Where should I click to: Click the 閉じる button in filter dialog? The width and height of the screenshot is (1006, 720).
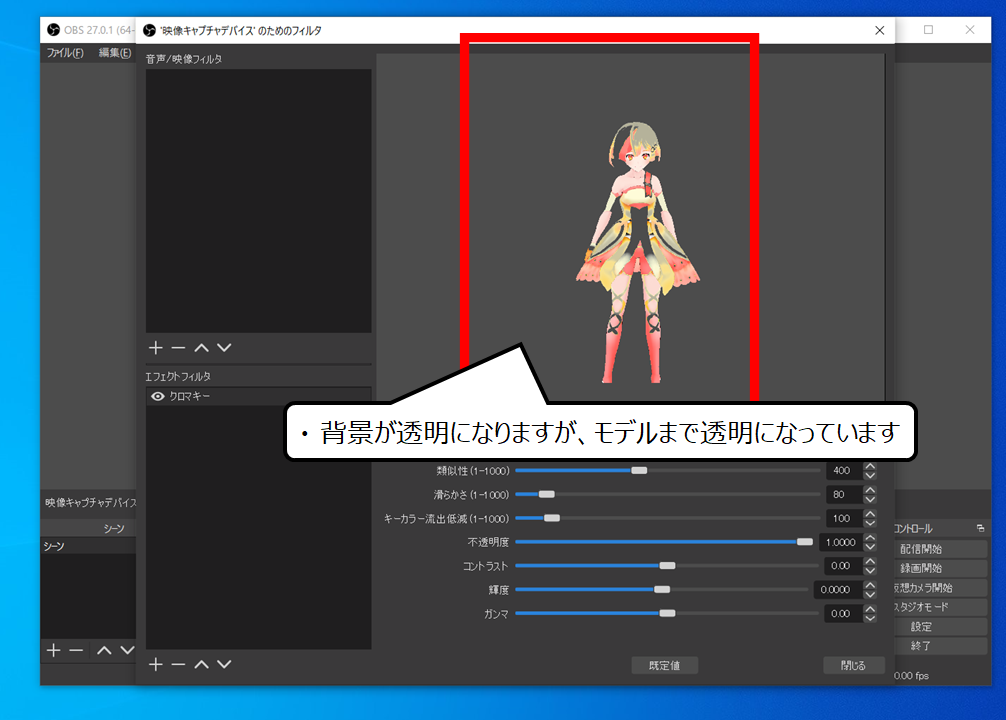(853, 665)
